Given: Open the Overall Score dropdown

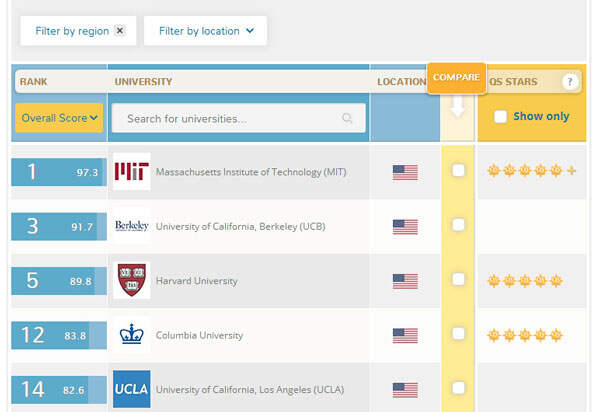Looking at the screenshot, I should (59, 118).
